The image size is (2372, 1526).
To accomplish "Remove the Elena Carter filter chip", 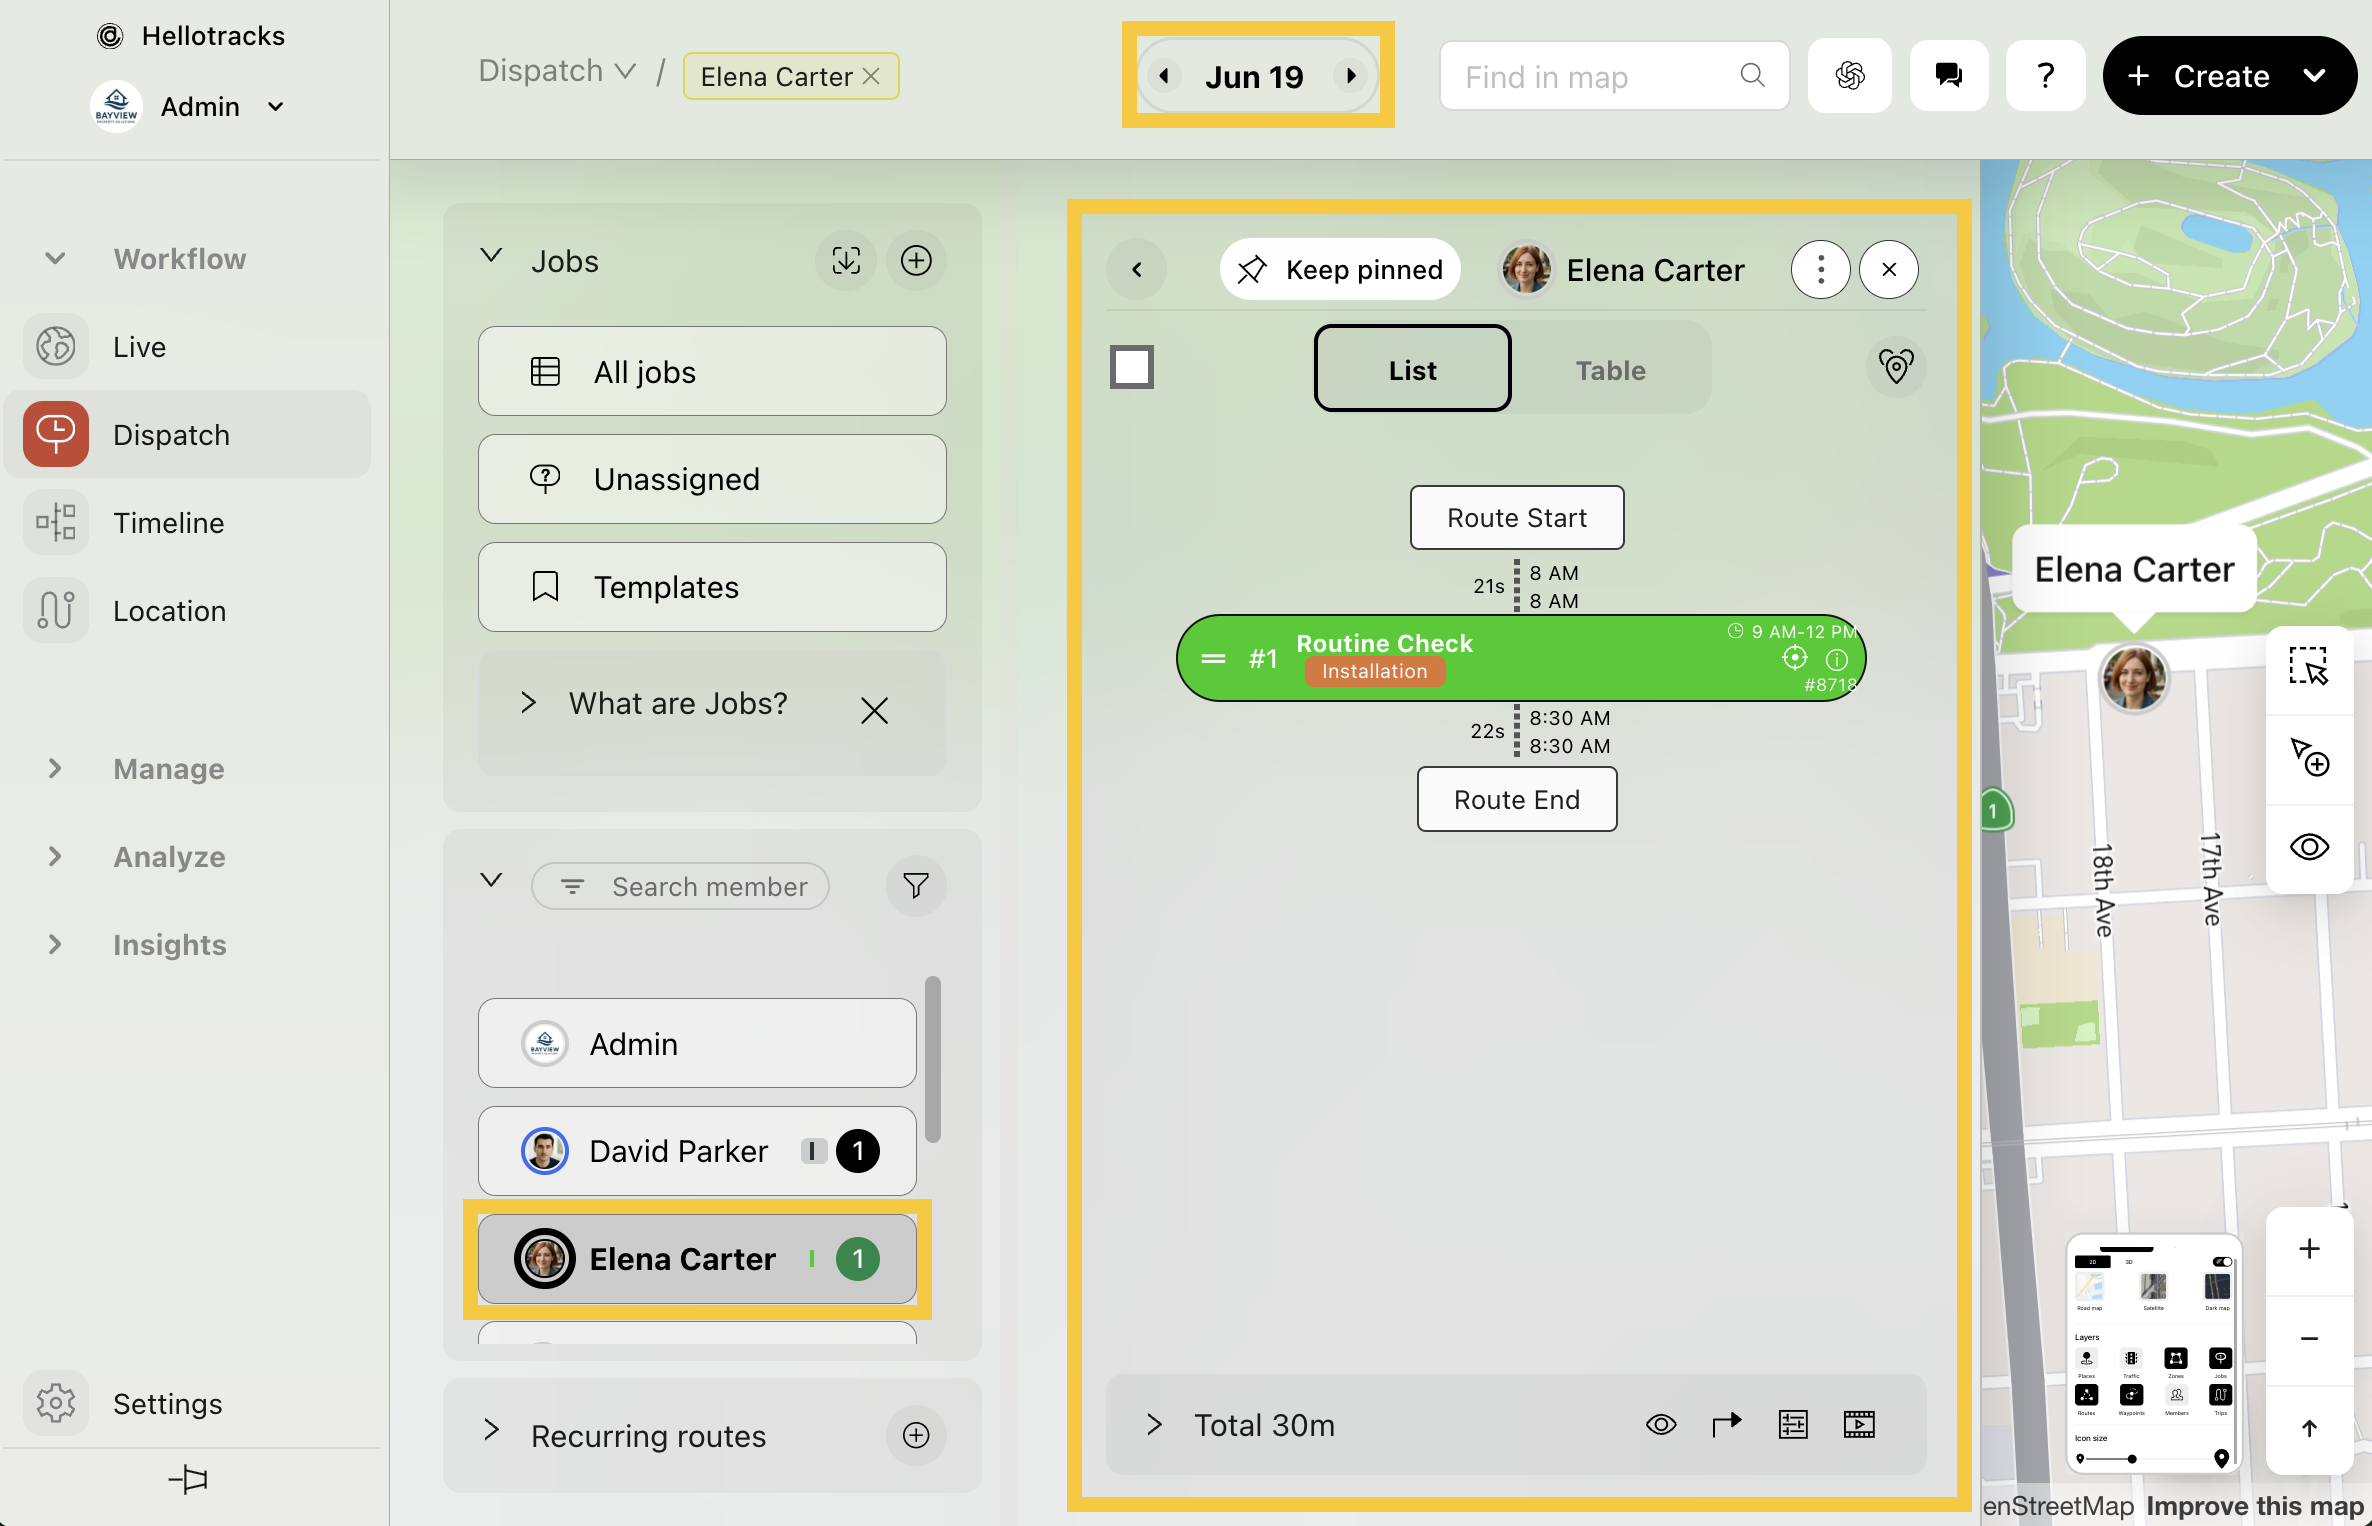I will coord(871,76).
